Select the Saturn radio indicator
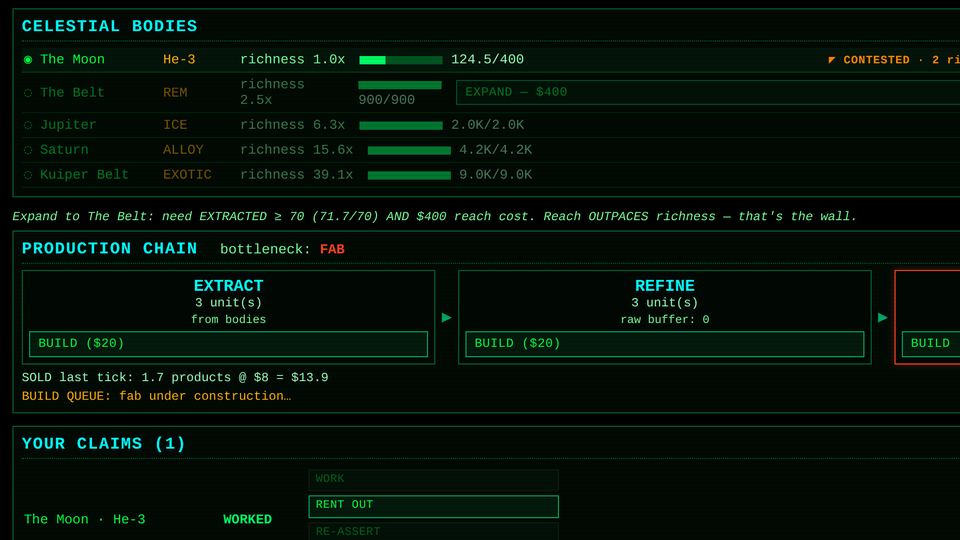This screenshot has width=960, height=540. point(28,150)
